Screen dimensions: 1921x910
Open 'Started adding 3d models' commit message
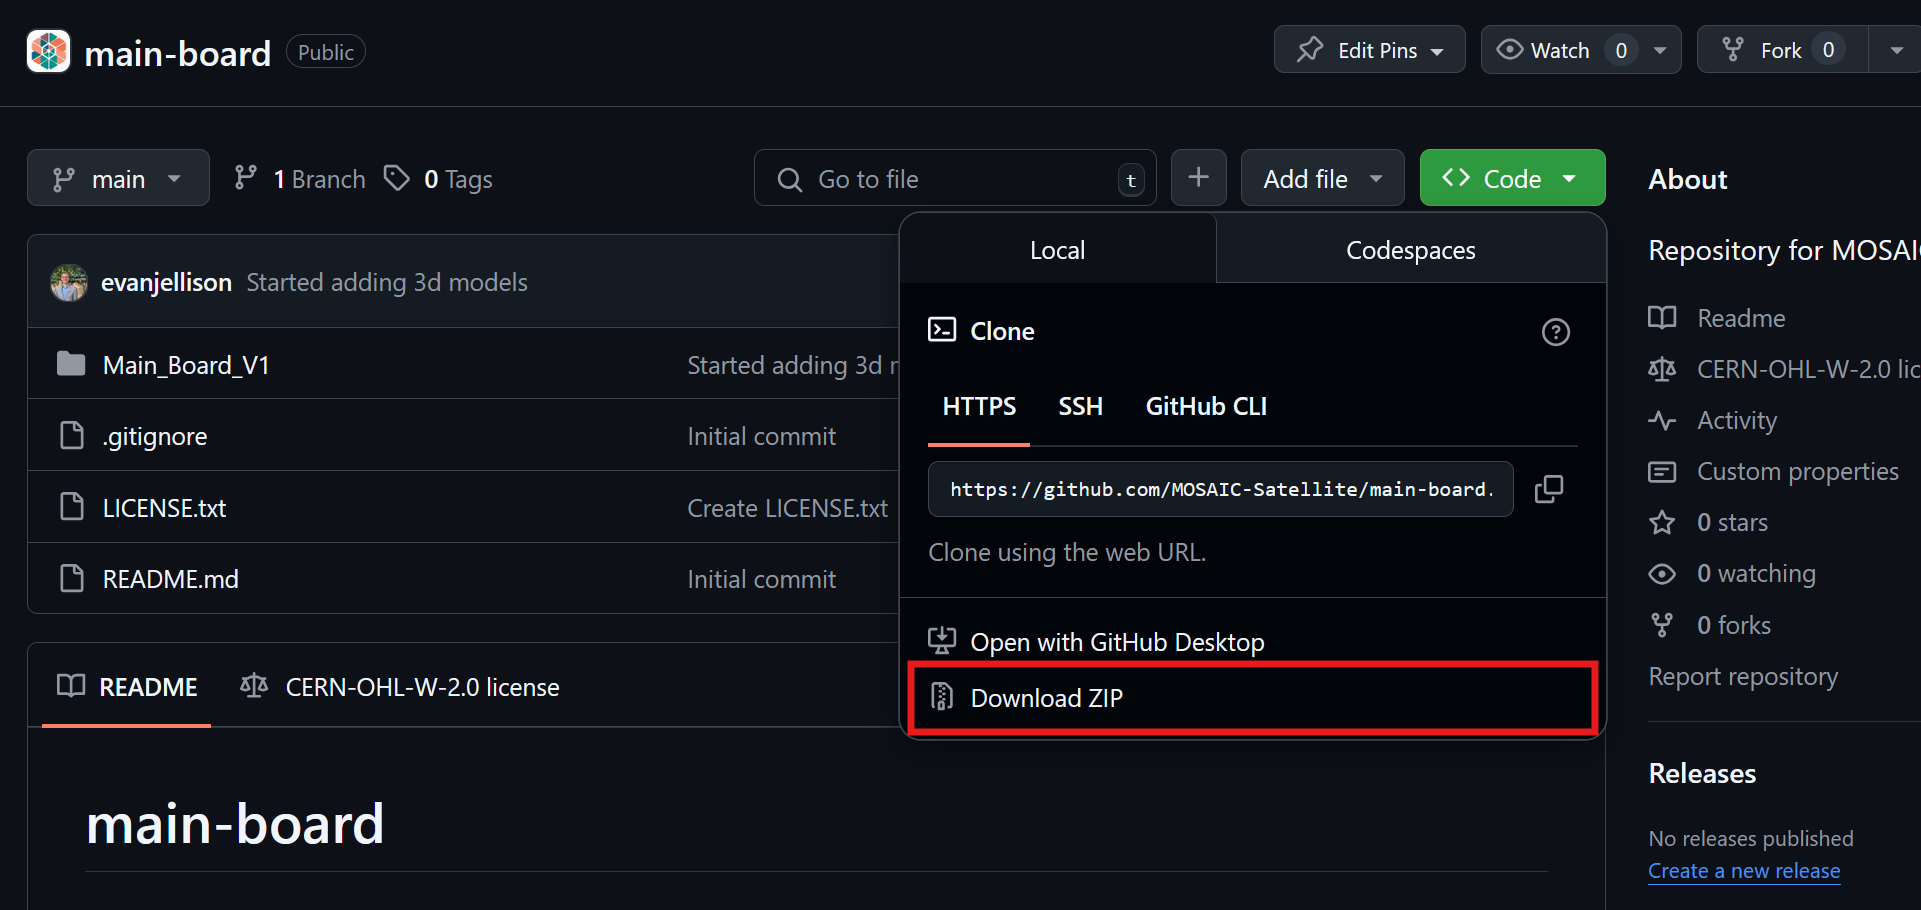point(387,283)
